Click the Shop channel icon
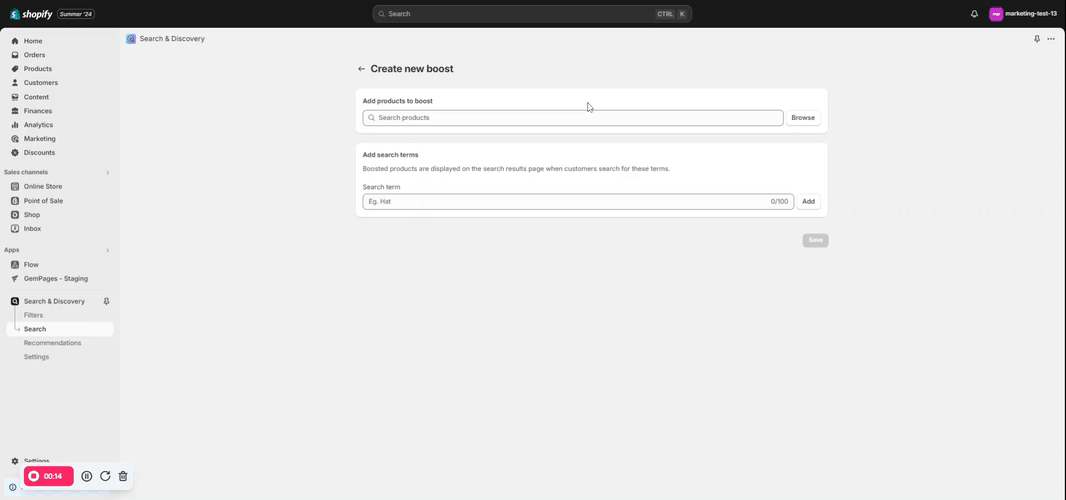 15,215
